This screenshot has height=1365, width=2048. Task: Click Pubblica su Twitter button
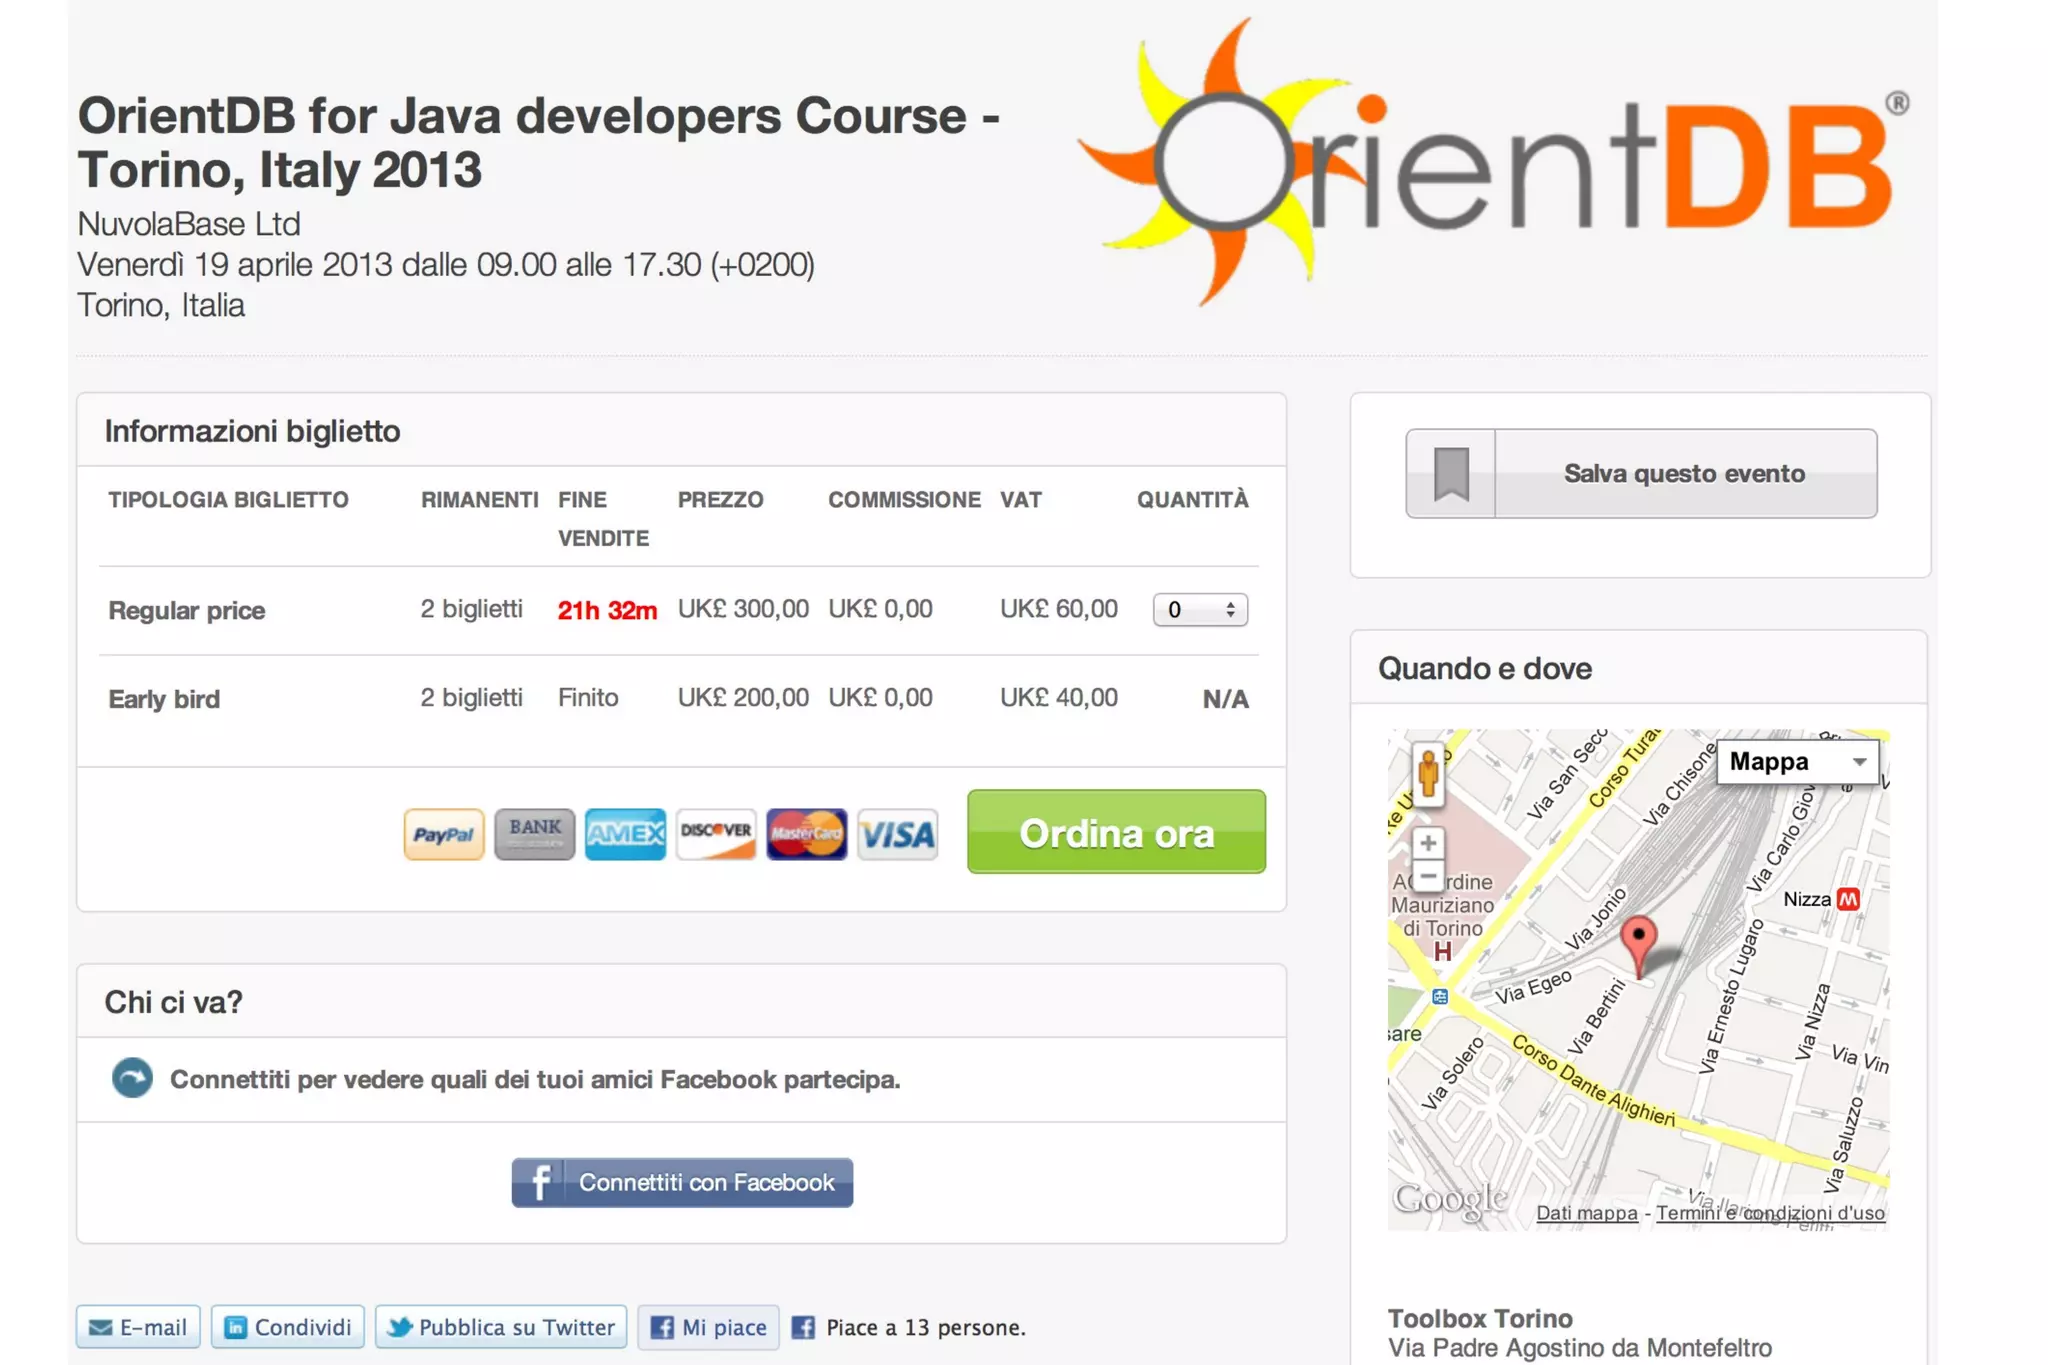point(501,1327)
